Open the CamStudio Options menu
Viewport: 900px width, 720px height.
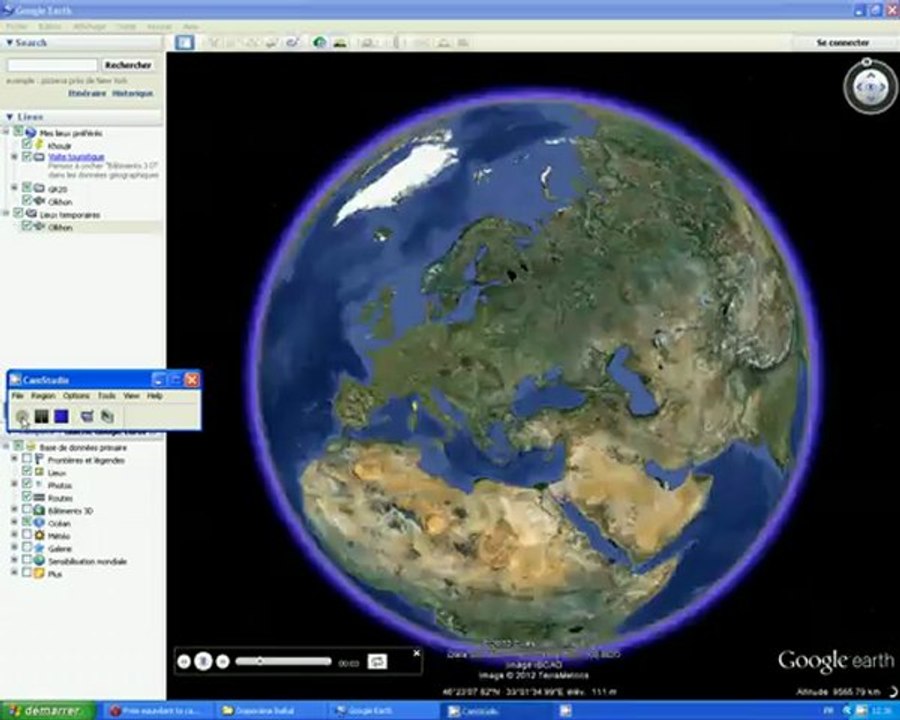pyautogui.click(x=76, y=396)
